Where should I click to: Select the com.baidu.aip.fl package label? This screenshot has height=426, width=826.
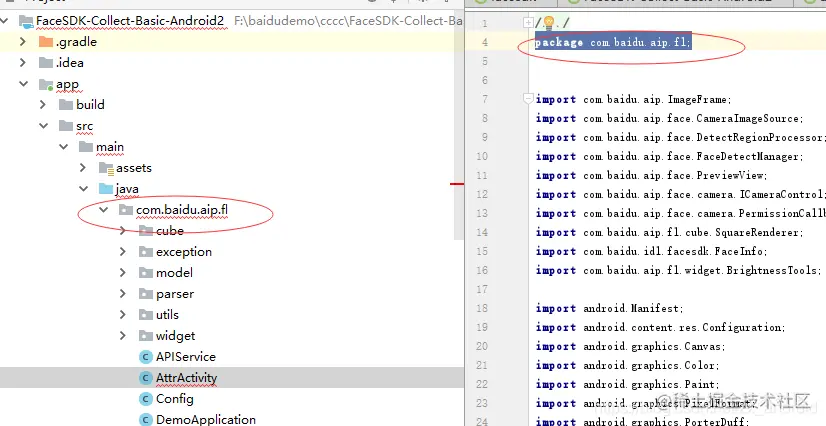click(182, 210)
